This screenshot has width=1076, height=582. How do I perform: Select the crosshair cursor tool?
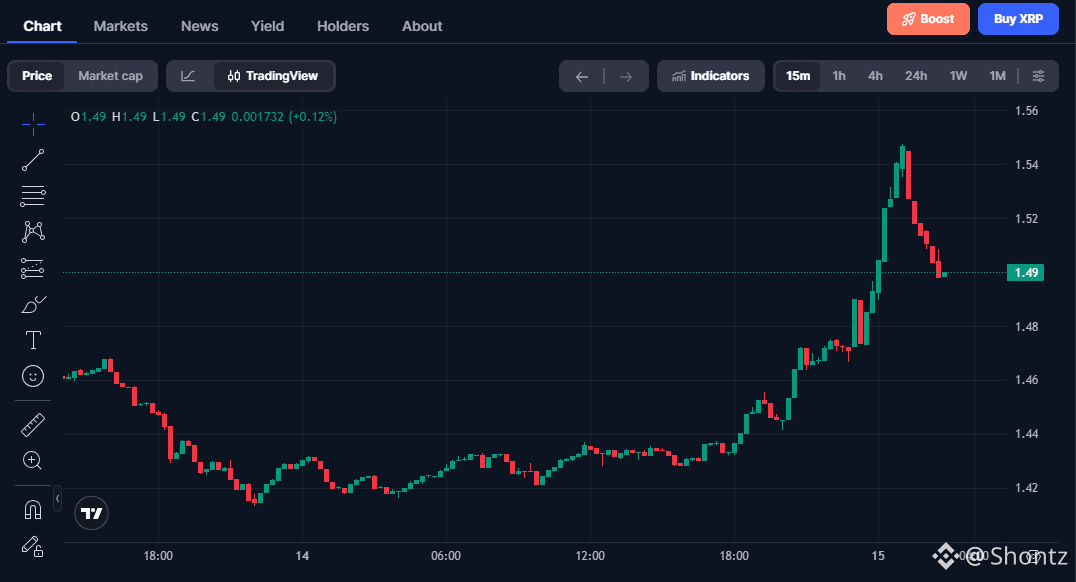[33, 124]
